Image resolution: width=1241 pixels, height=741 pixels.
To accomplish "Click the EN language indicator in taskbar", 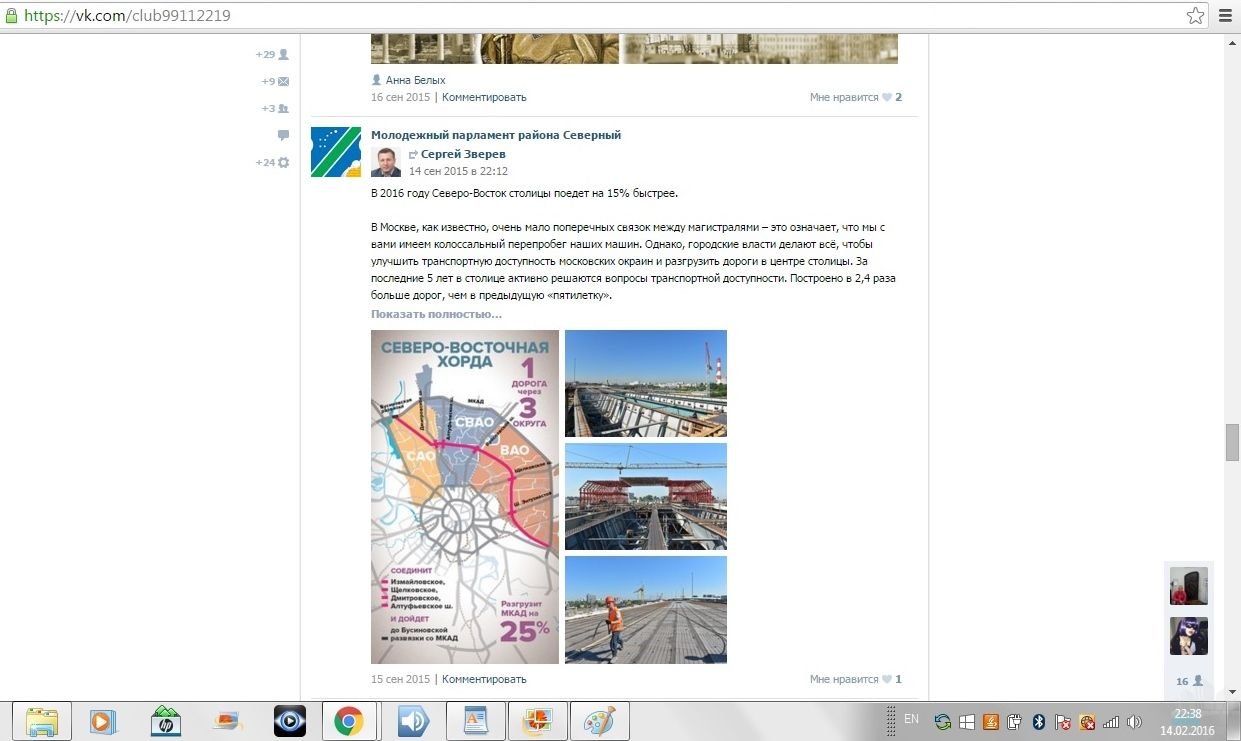I will tap(911, 719).
